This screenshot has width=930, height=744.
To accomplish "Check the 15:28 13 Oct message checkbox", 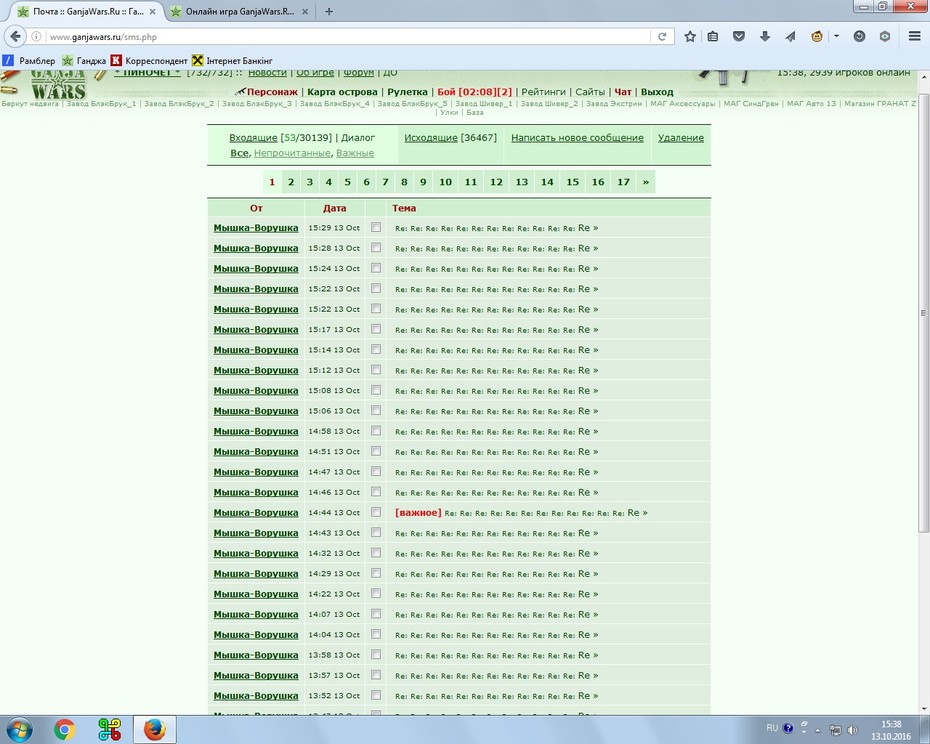I will (376, 247).
